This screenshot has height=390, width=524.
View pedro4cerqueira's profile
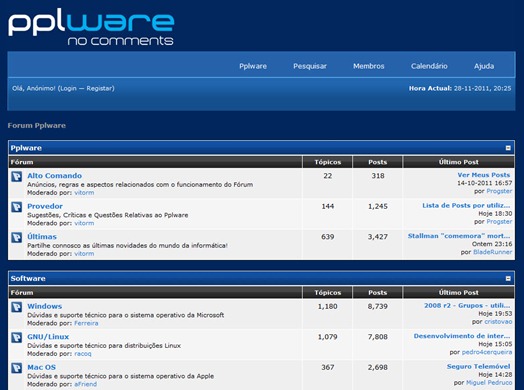click(487, 352)
